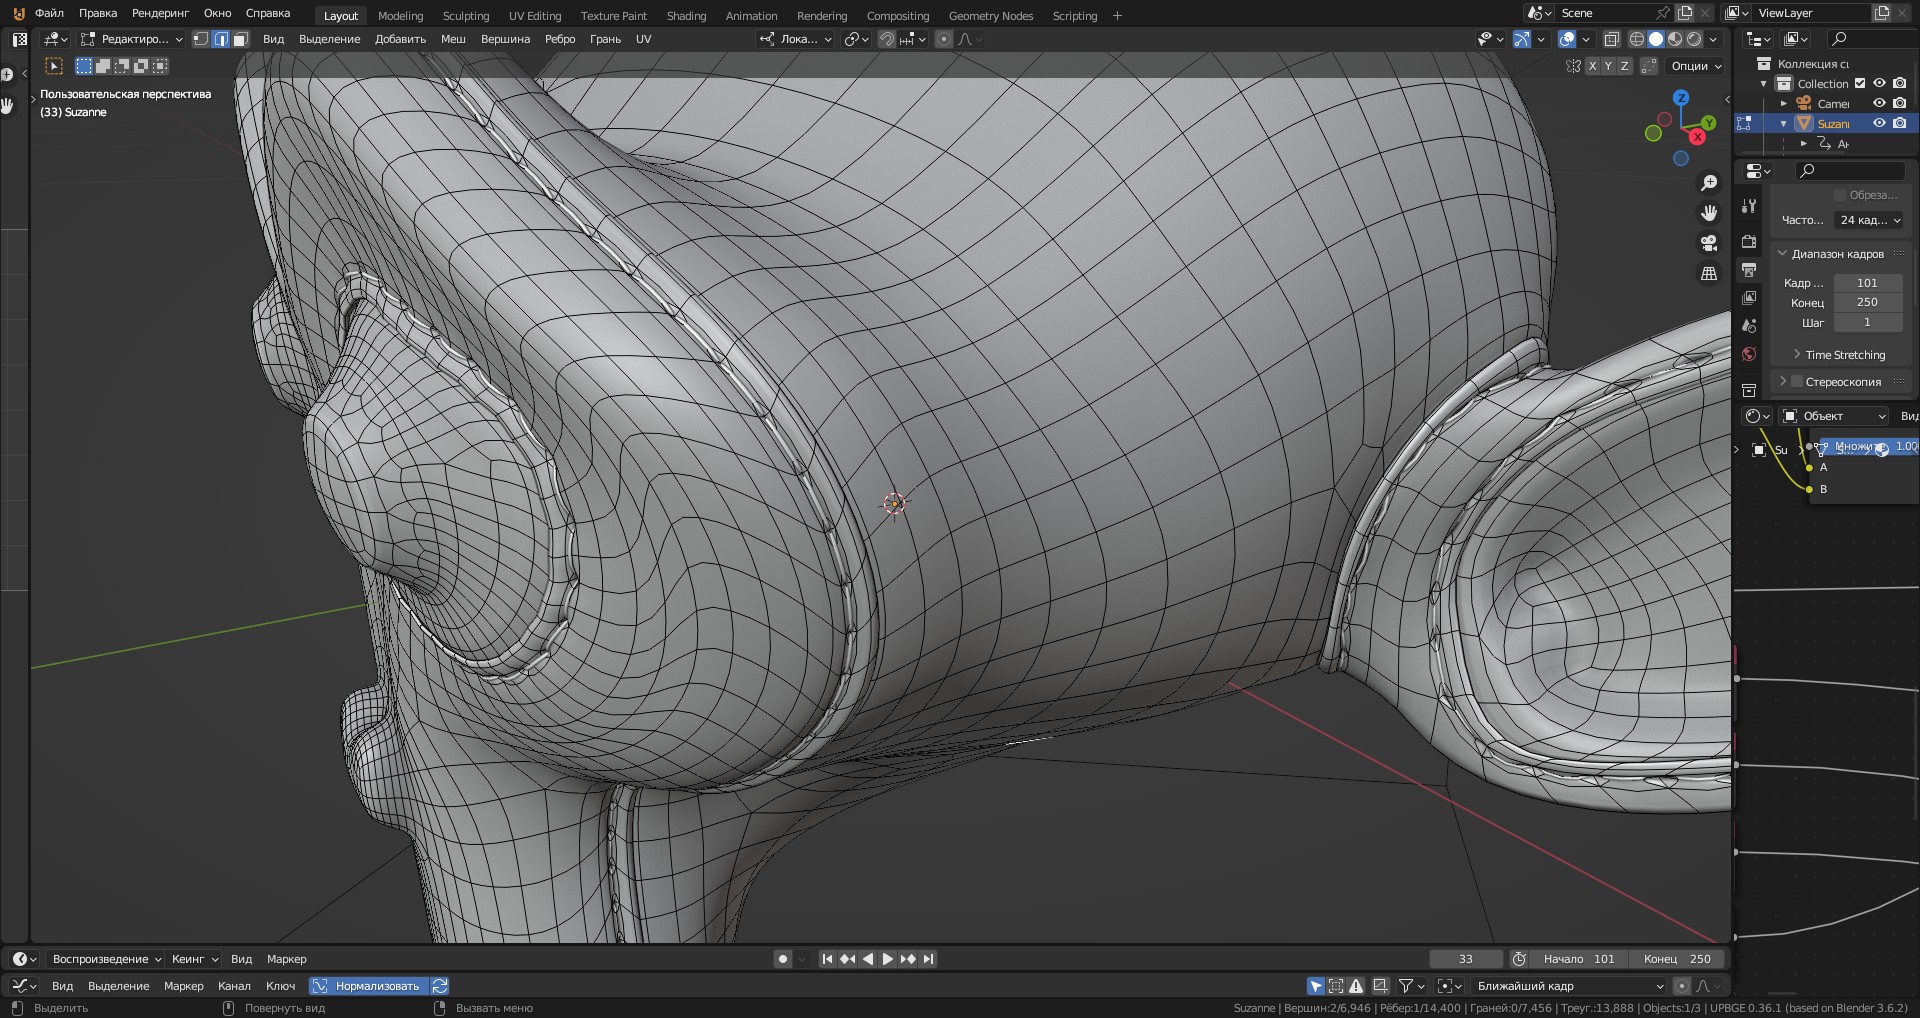Screen dimensions: 1920x1018
Task: Enable X mirror axis
Action: [1592, 66]
